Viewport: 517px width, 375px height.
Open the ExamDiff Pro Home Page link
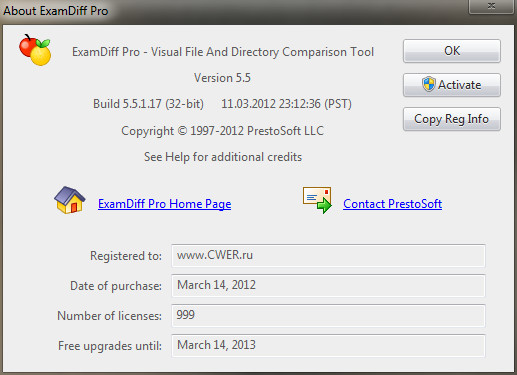click(x=164, y=204)
